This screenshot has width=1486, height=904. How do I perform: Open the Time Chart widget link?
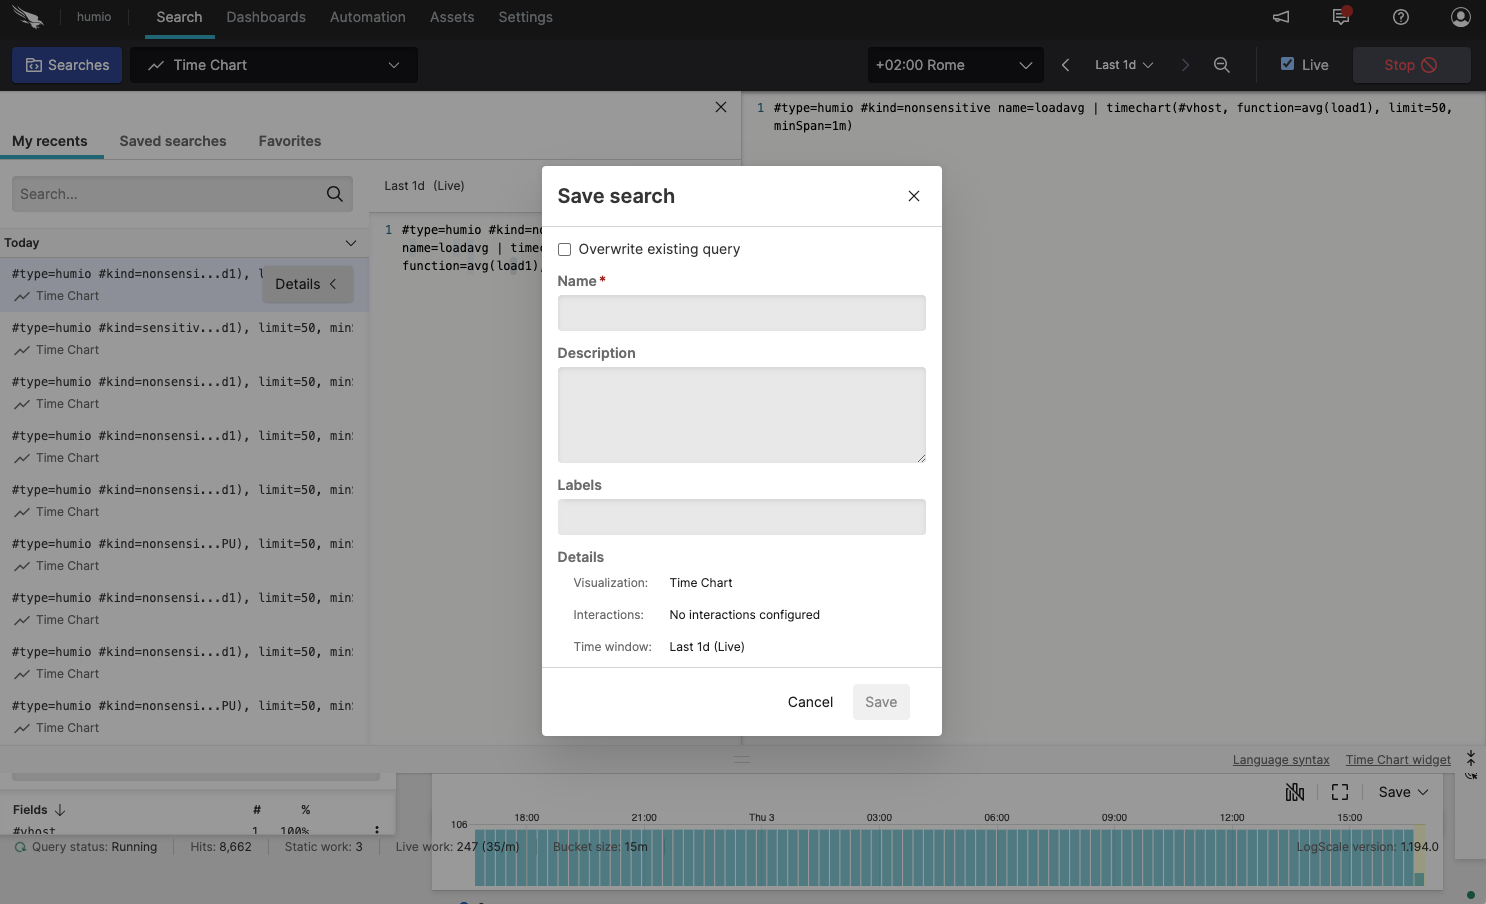1398,759
